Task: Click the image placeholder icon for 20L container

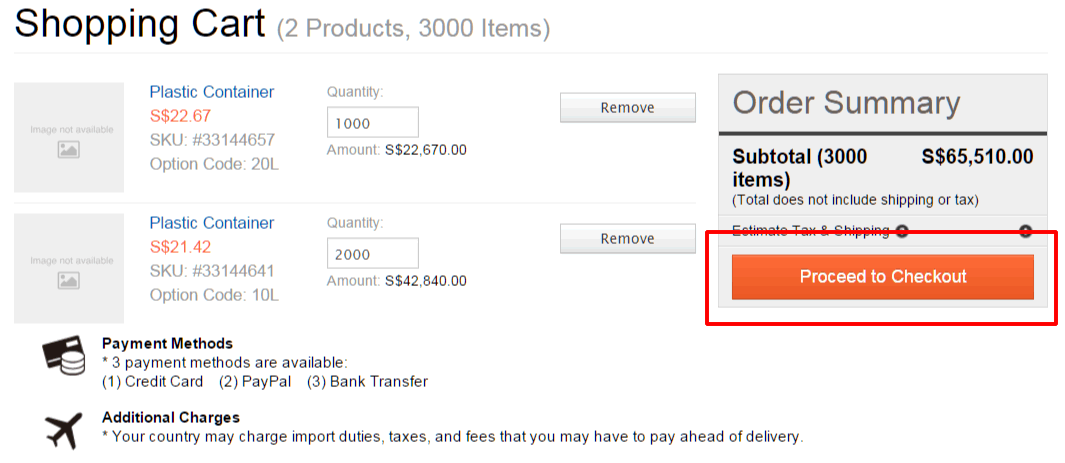Action: [69, 150]
